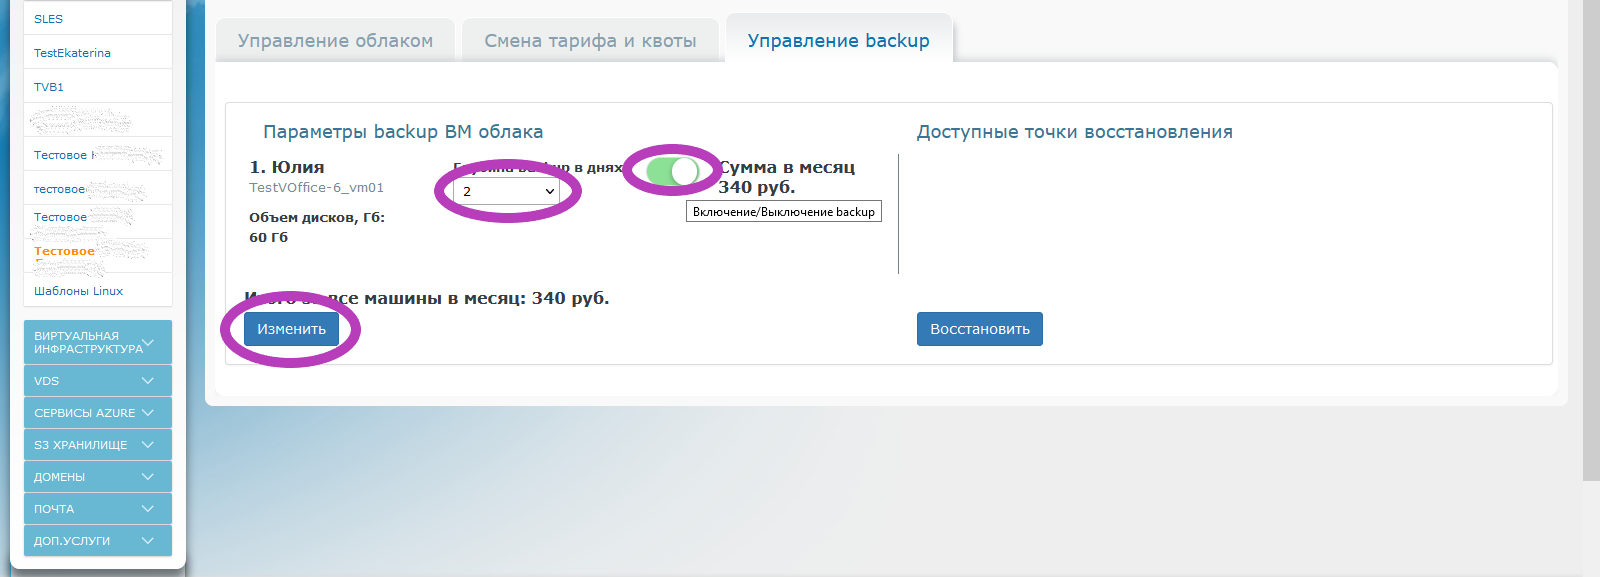Viewport: 1600px width, 577px height.
Task: Expand the Сервисы Azure chevron icon
Action: 148,413
